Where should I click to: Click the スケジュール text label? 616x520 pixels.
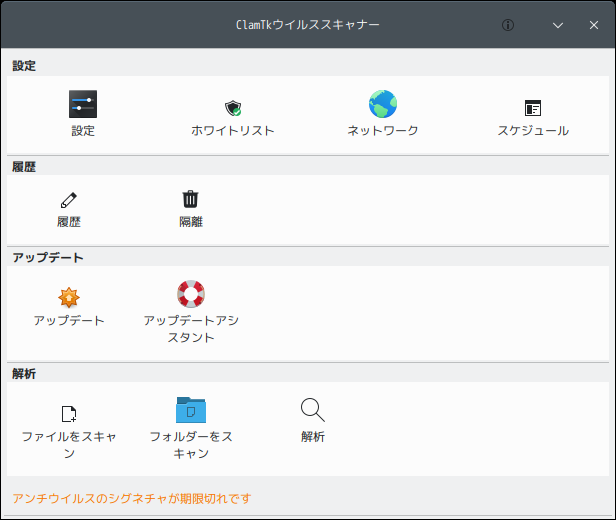pyautogui.click(x=533, y=131)
